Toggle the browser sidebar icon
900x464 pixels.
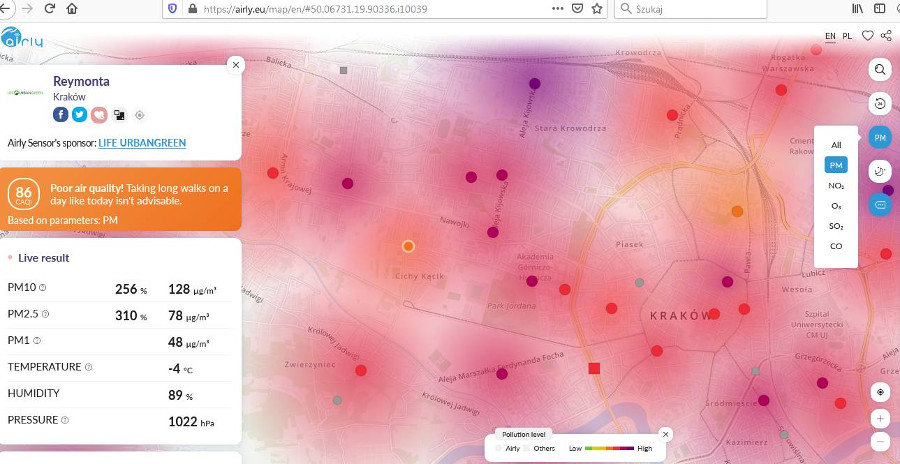point(879,9)
